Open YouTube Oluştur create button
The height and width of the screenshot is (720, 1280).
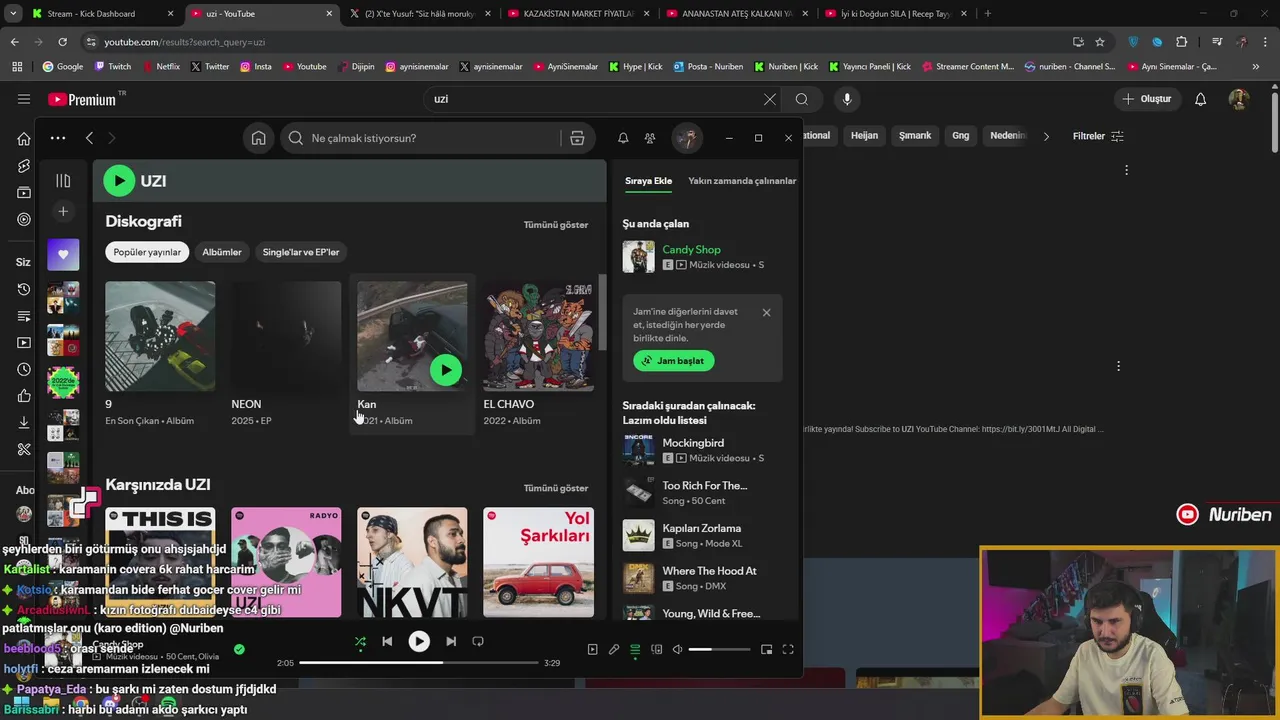[x=1146, y=99]
